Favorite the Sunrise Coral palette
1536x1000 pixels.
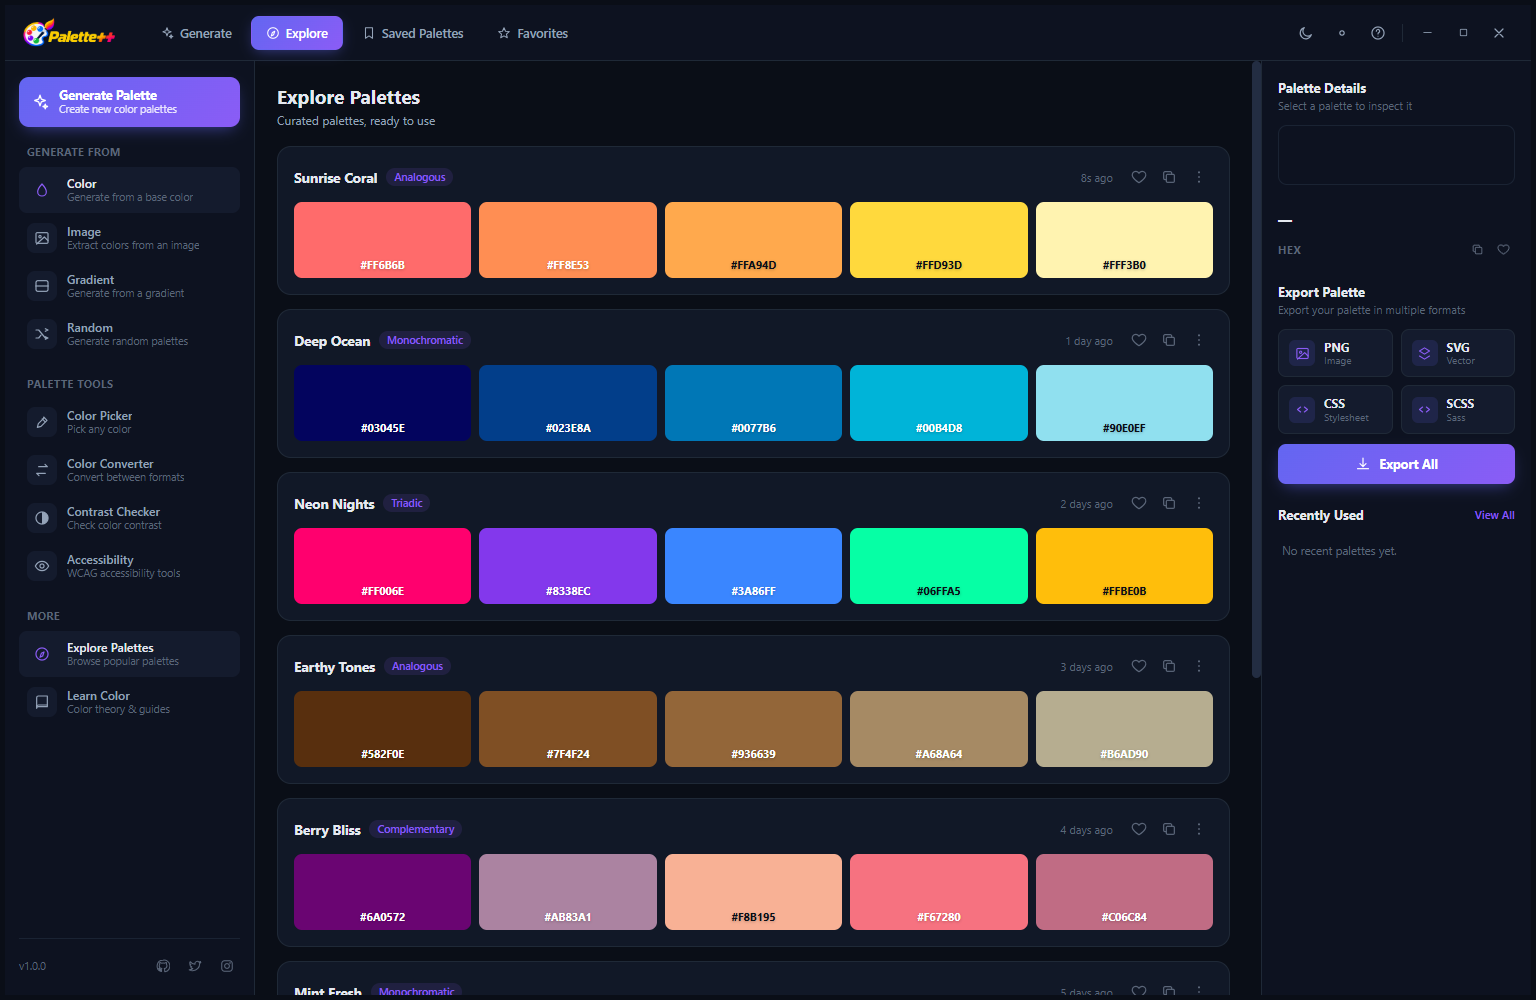point(1138,177)
